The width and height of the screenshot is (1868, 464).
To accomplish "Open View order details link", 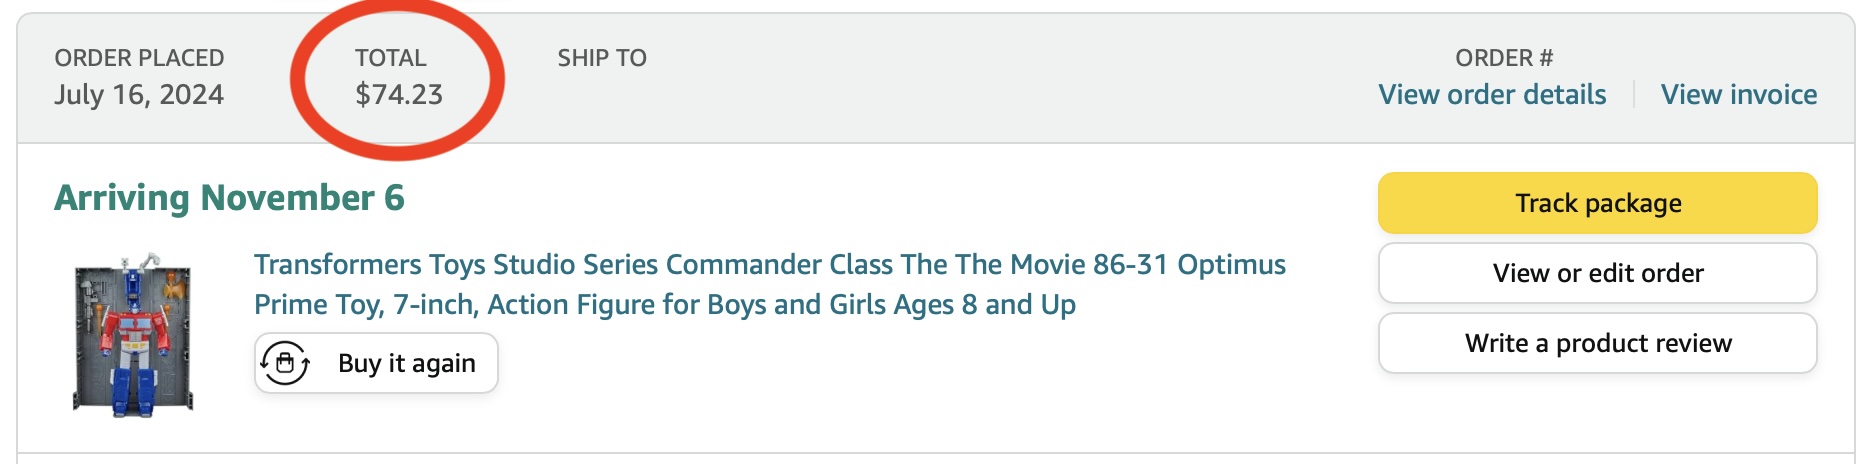I will coord(1492,95).
